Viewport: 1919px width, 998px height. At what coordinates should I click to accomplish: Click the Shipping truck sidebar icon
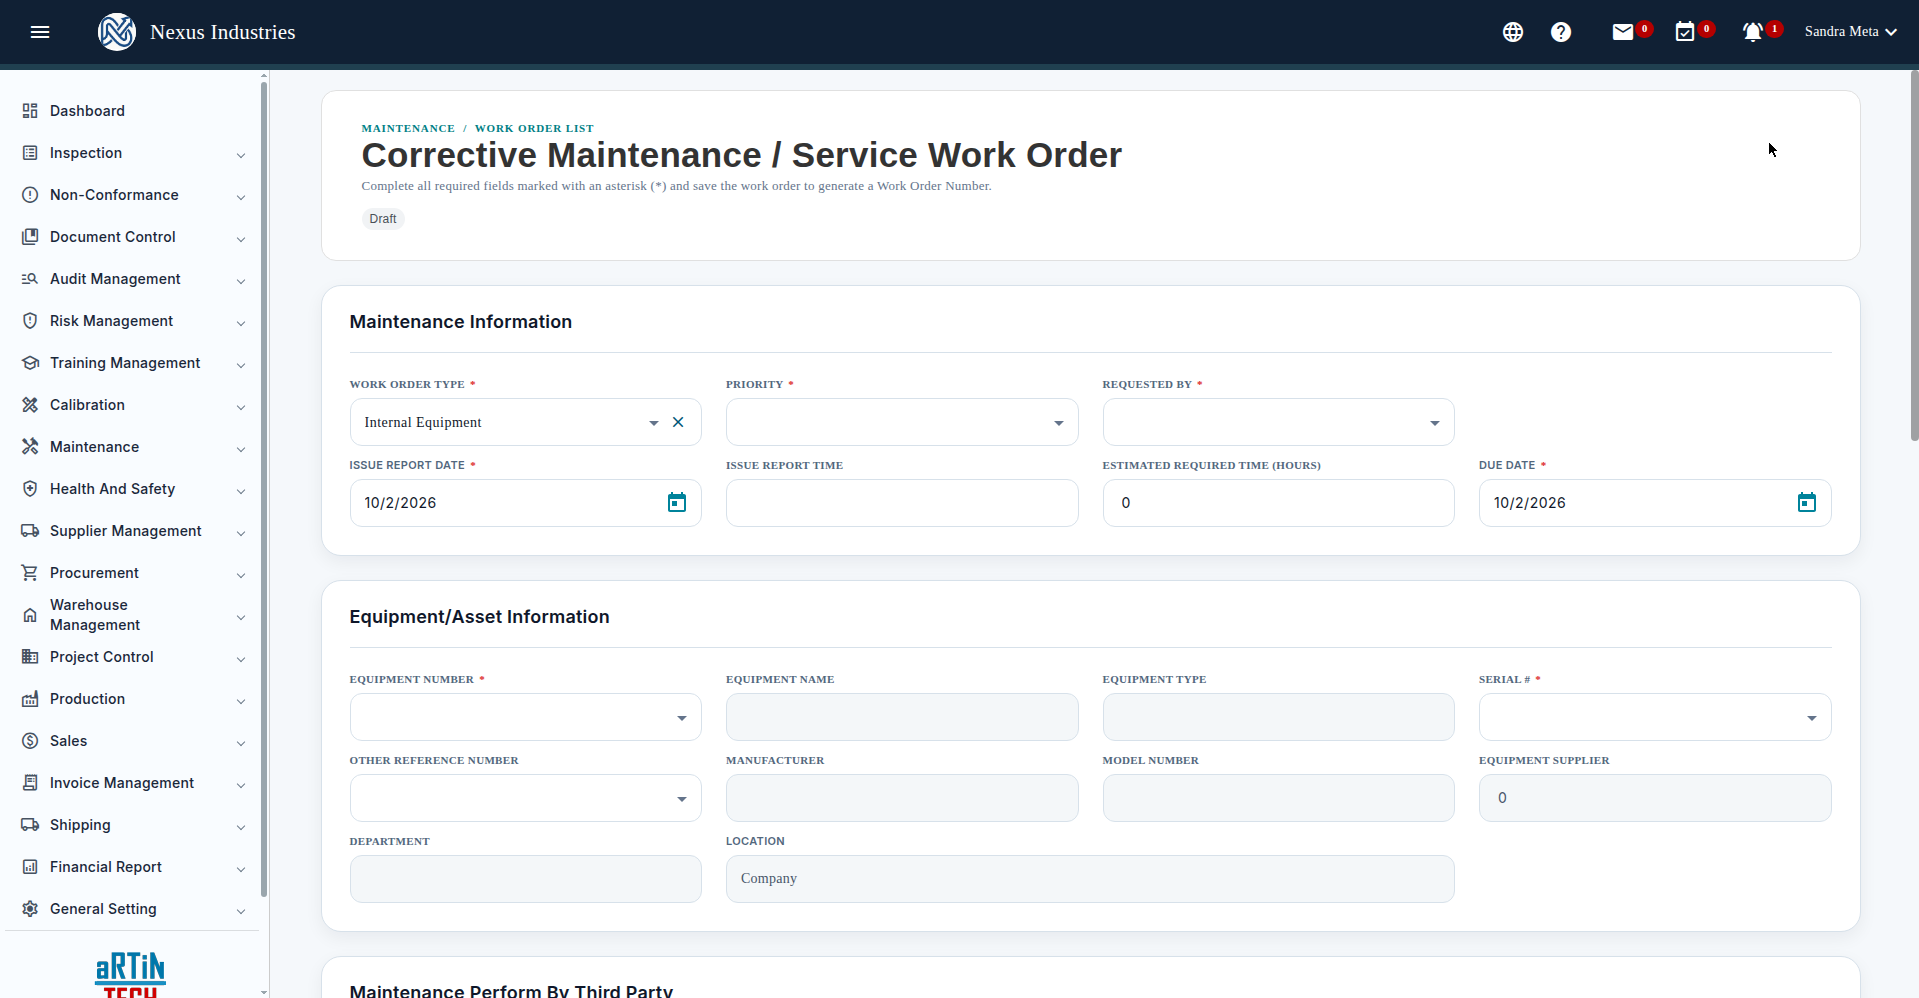click(x=30, y=825)
